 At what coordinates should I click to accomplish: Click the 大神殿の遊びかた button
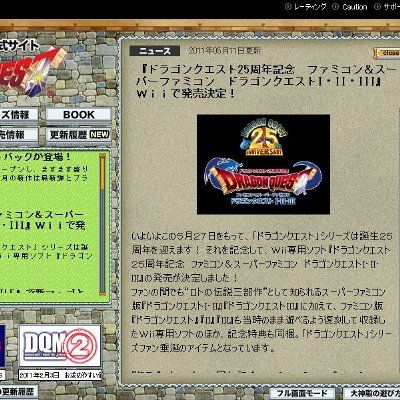[x=372, y=393]
